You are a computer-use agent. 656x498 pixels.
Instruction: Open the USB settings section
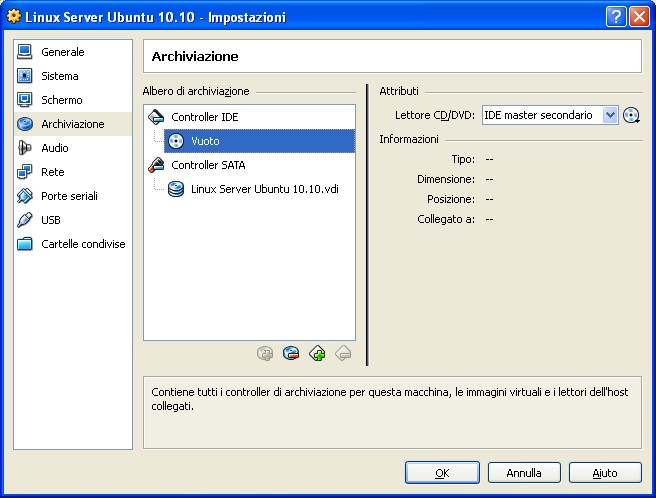[51, 220]
